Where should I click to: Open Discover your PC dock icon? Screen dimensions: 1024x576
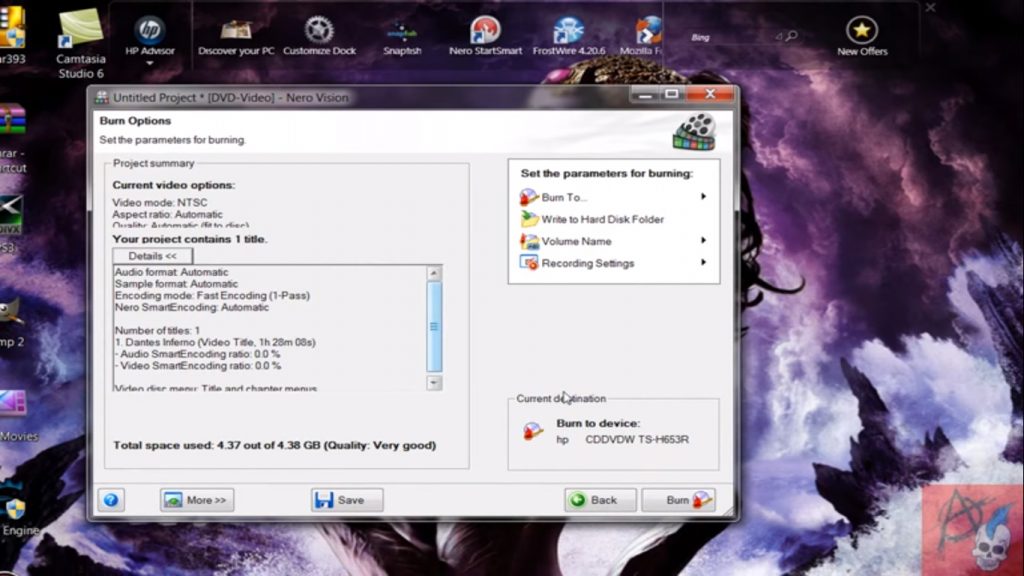[236, 35]
